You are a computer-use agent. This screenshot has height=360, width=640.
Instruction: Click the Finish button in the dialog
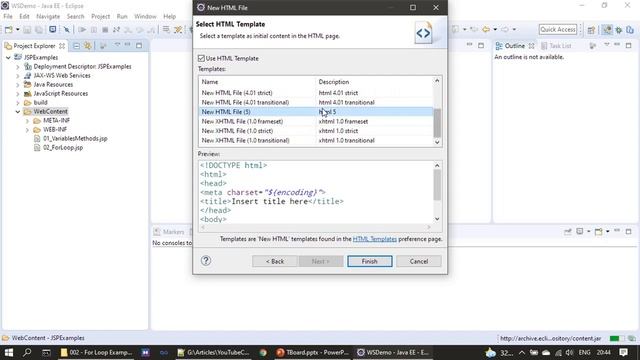tap(369, 261)
